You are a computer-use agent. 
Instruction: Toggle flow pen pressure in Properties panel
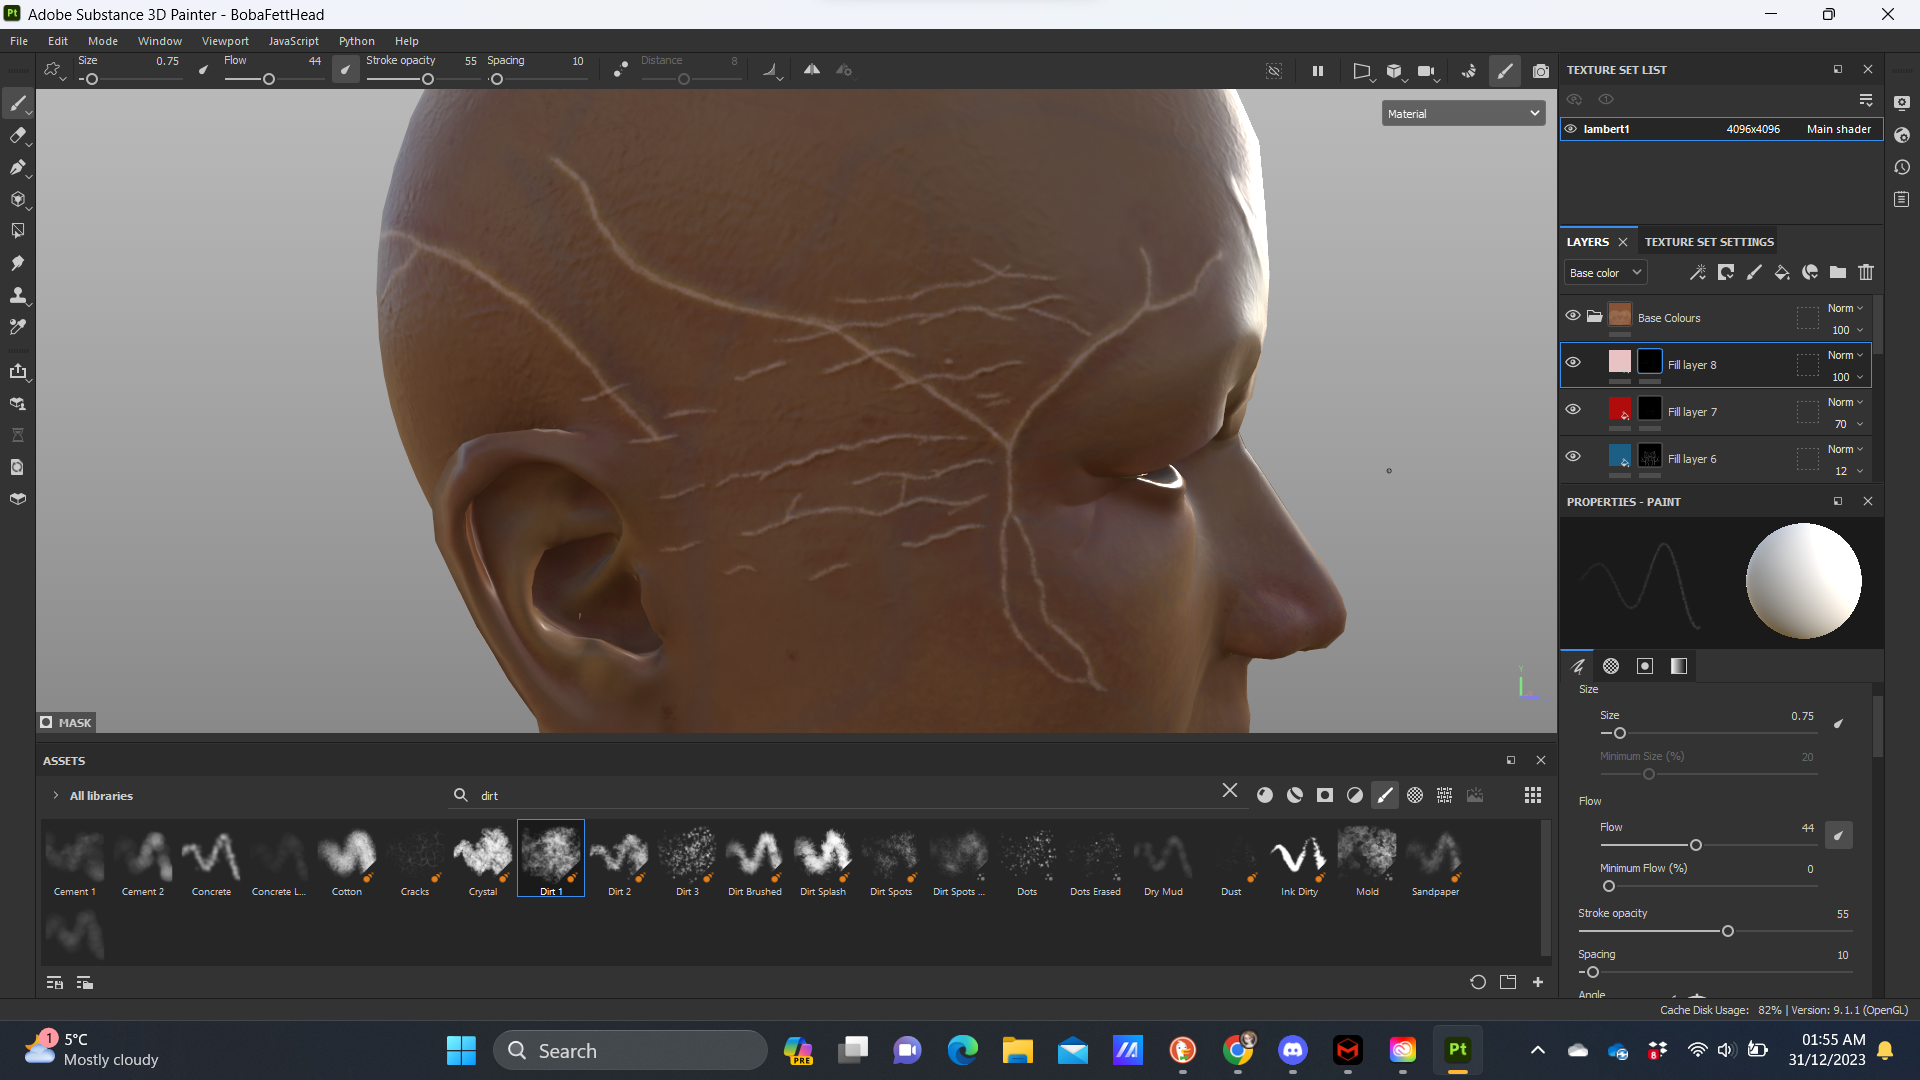click(x=1838, y=835)
